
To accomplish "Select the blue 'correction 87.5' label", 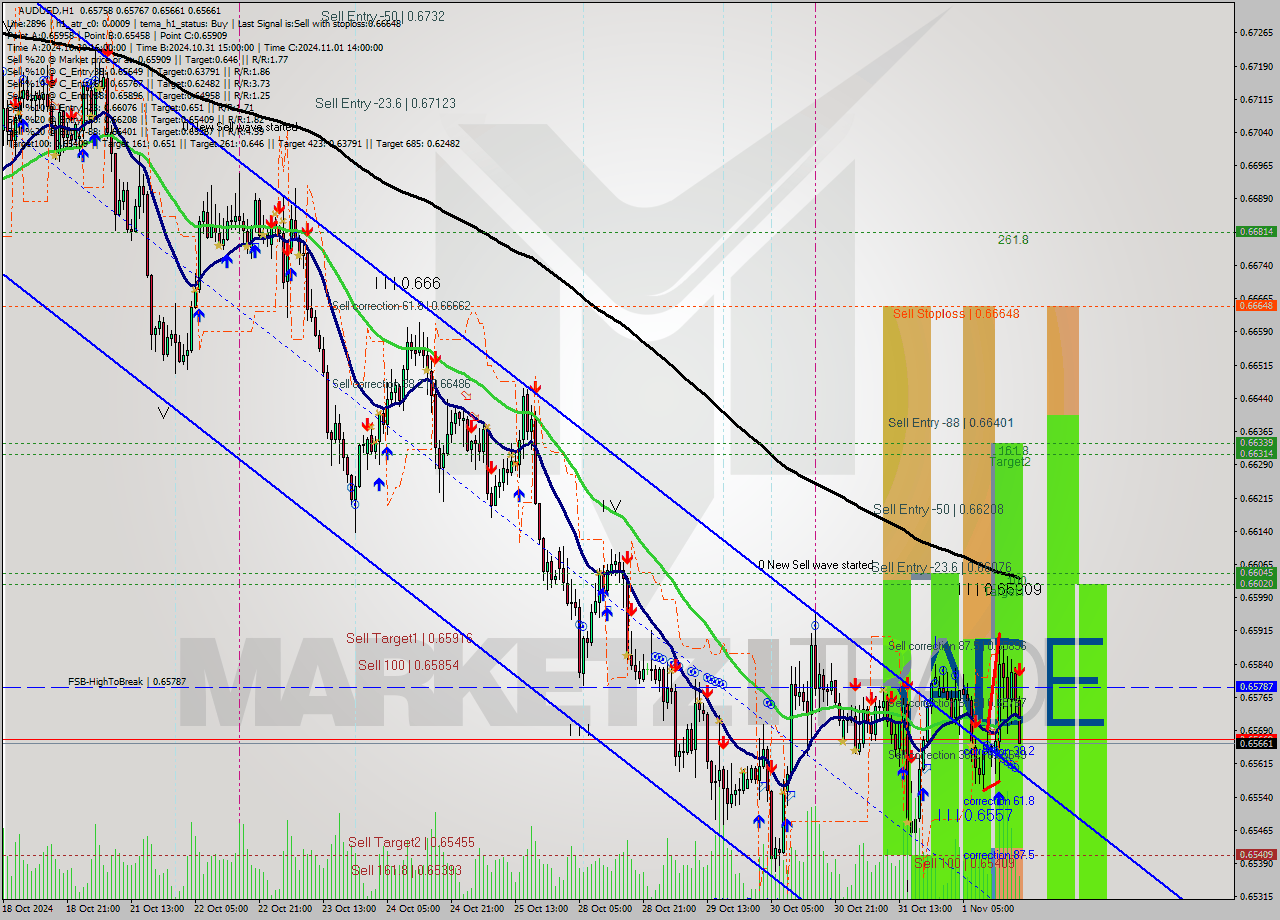I will pos(999,855).
